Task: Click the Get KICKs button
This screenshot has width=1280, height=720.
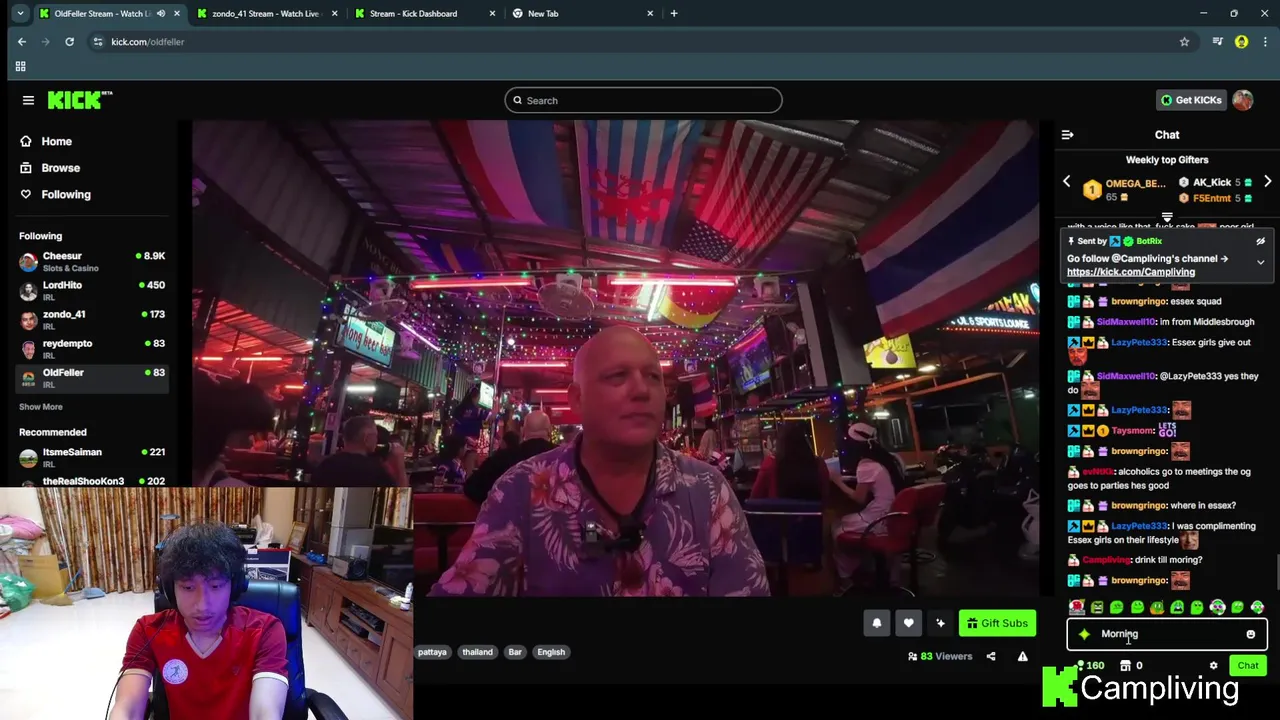Action: [1191, 100]
